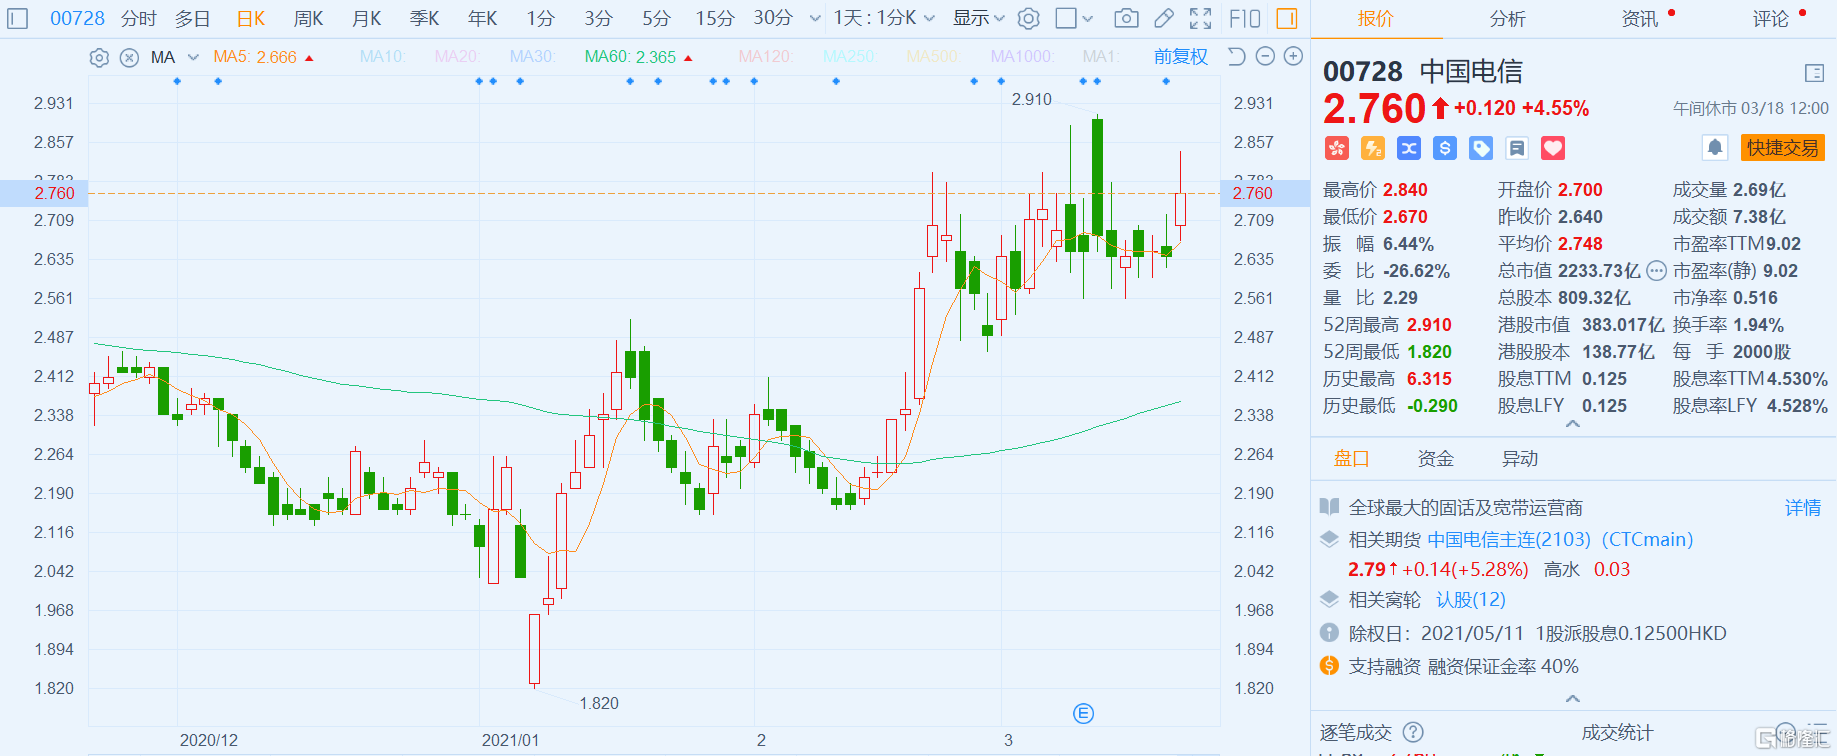Zoom in chart with plus icon
The width and height of the screenshot is (1837, 756).
click(x=1293, y=57)
